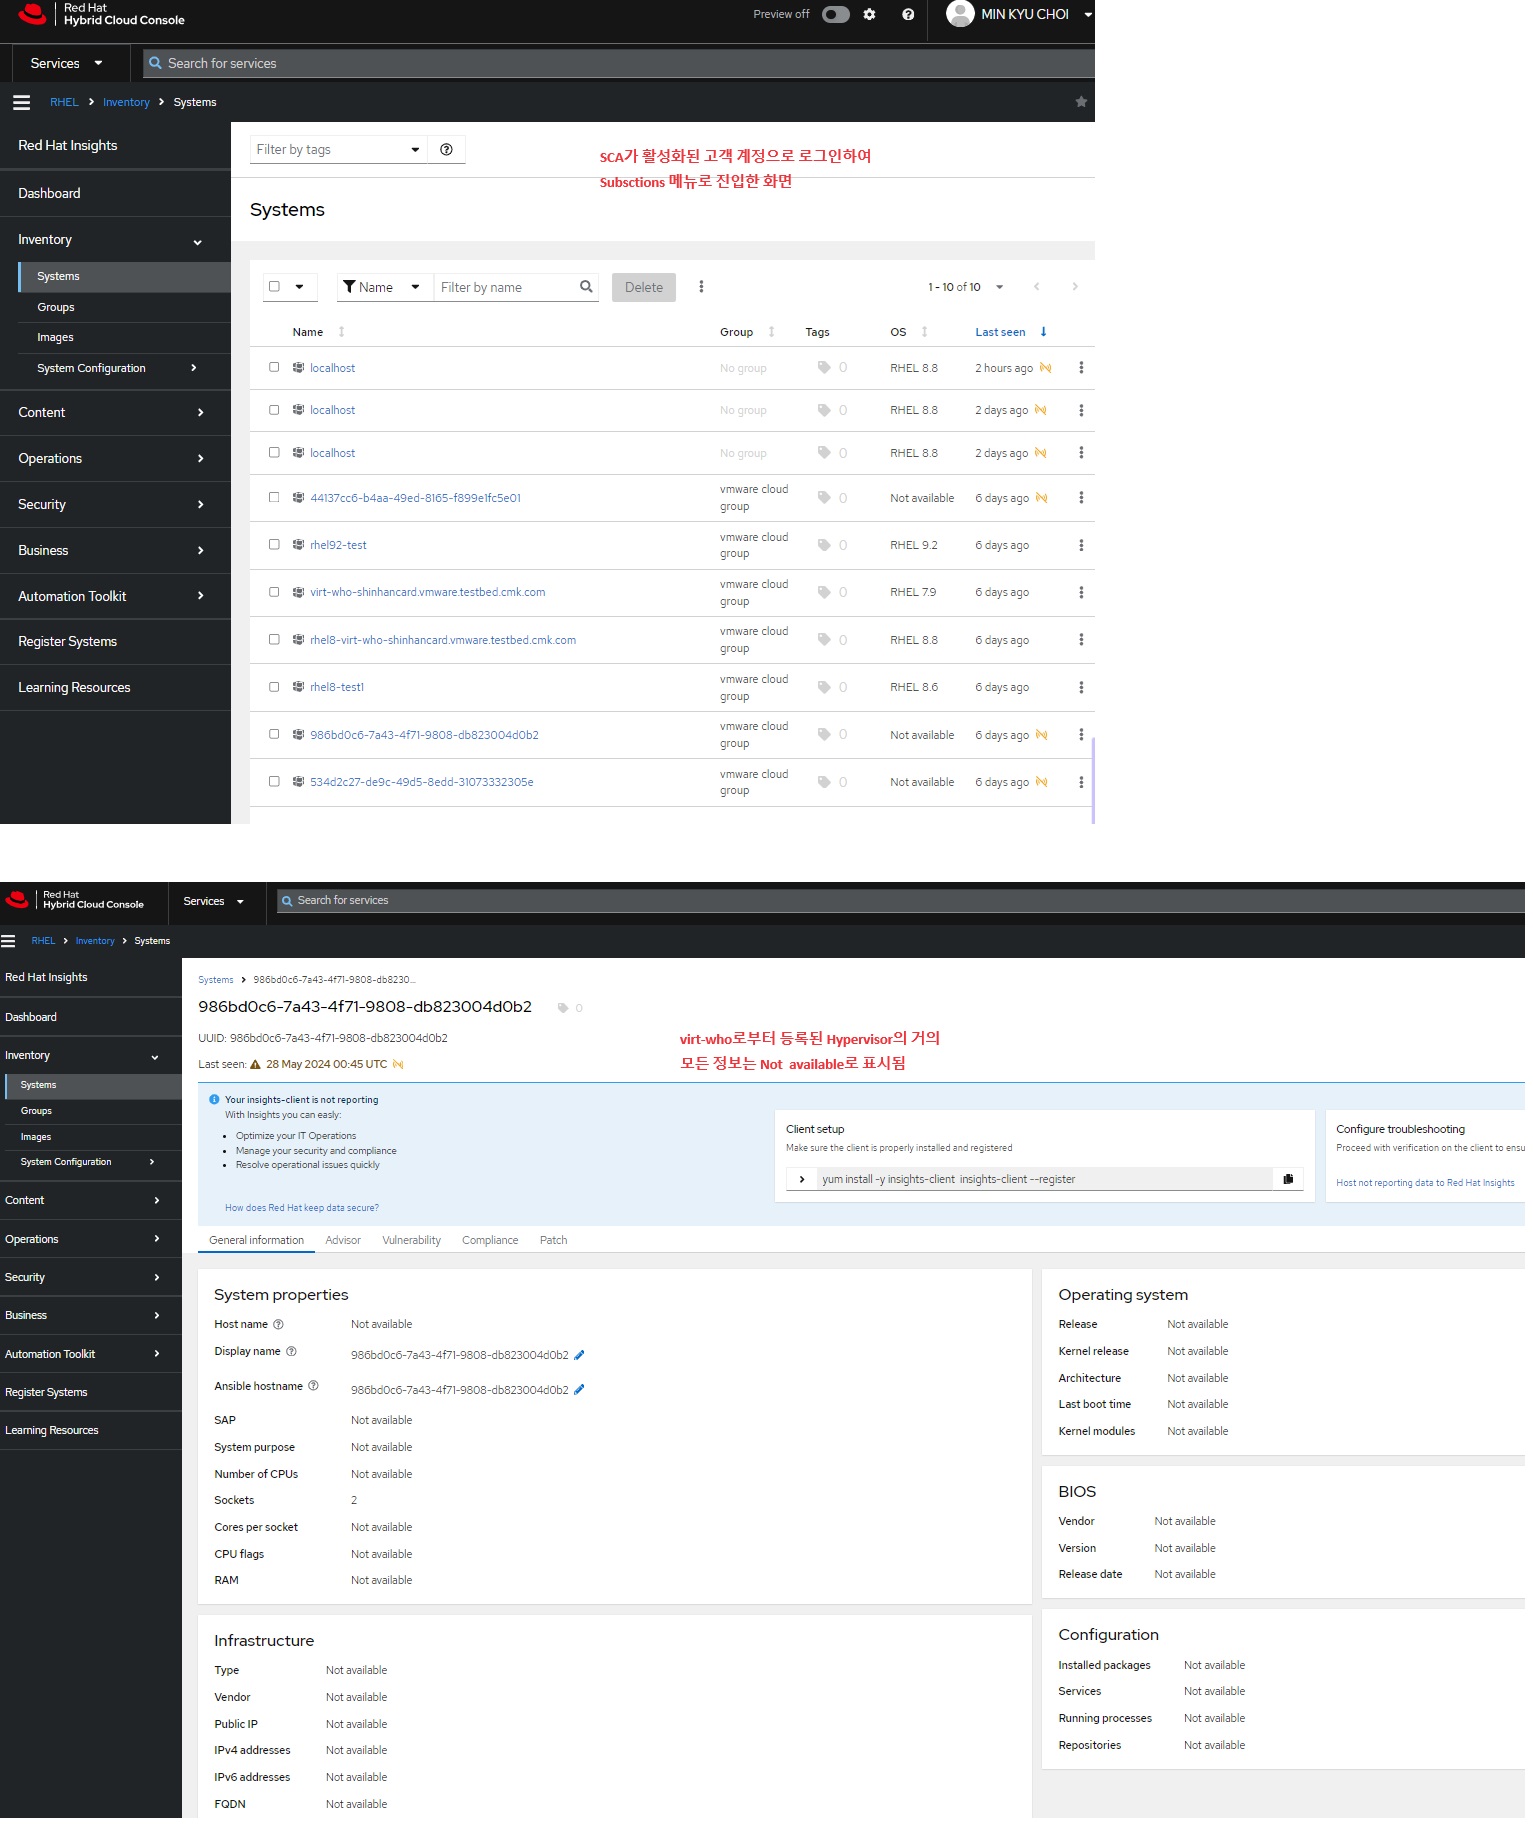Copy the insights-client install command
The height and width of the screenshot is (1834, 1533).
1288,1179
